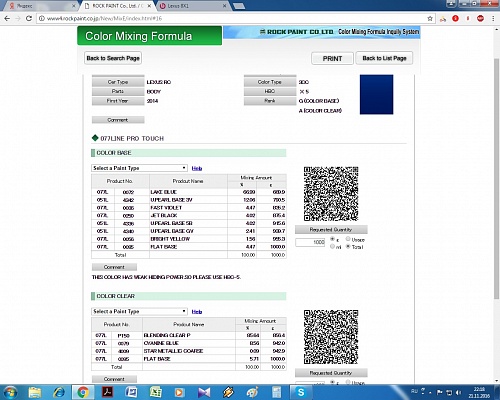Select the Usage radio for Color Base

point(348,239)
